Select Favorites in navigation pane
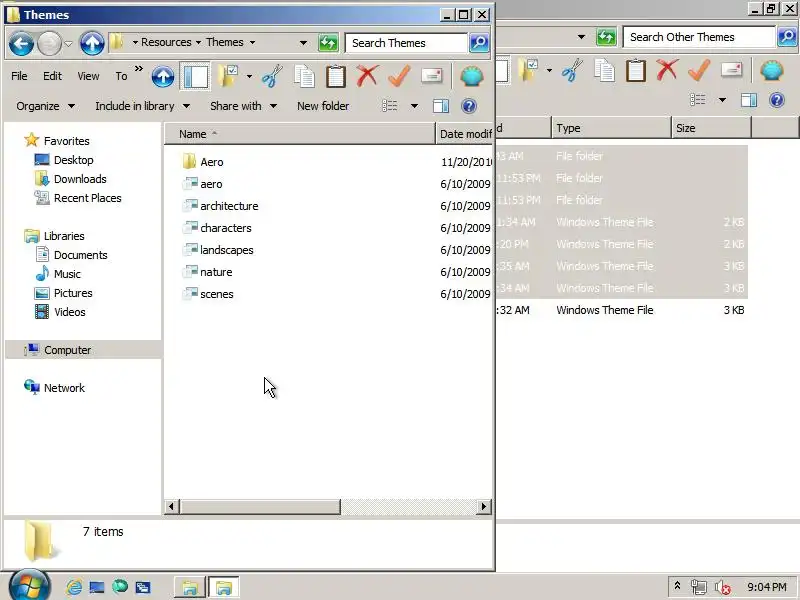 66,141
